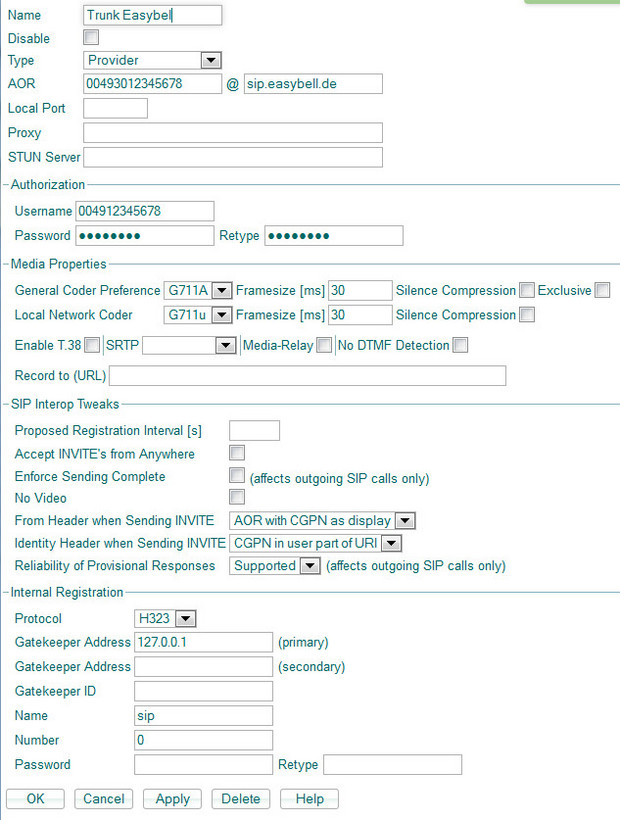Expand the From Header when Sending INVITE dropdown
The image size is (620, 820).
coord(322,521)
